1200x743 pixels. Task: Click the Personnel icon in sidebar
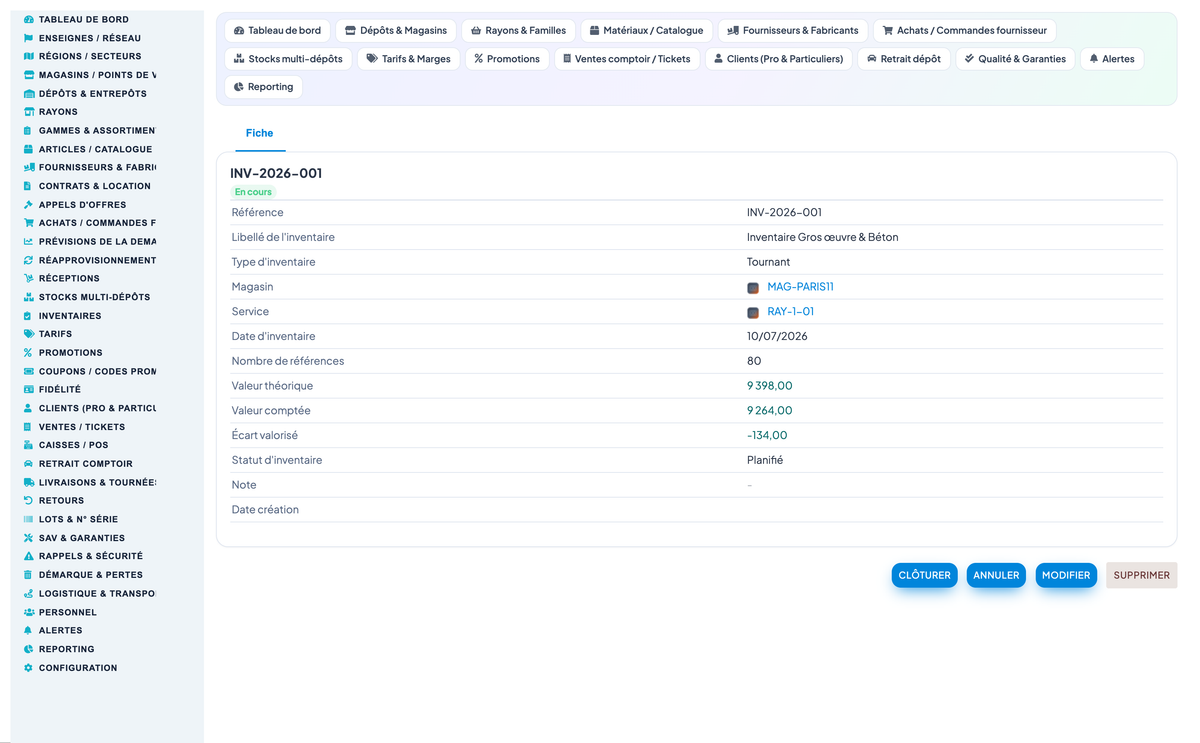point(29,612)
